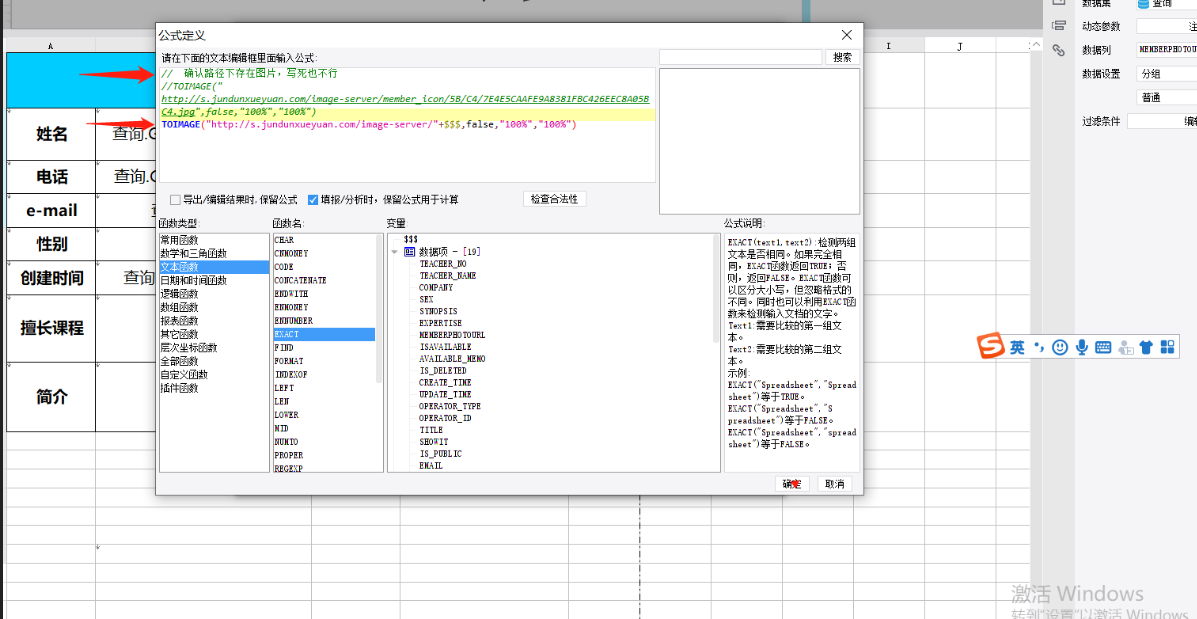Image resolution: width=1197 pixels, height=619 pixels.
Task: Select TEACHER_NAME in variable tree
Action: 447,276
